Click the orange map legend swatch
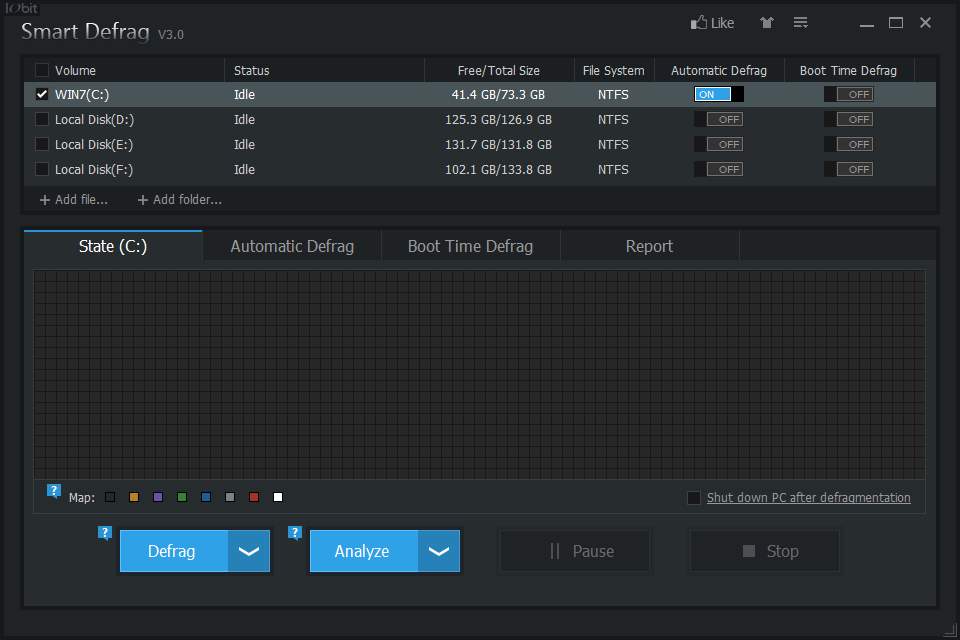The image size is (960, 640). [134, 497]
